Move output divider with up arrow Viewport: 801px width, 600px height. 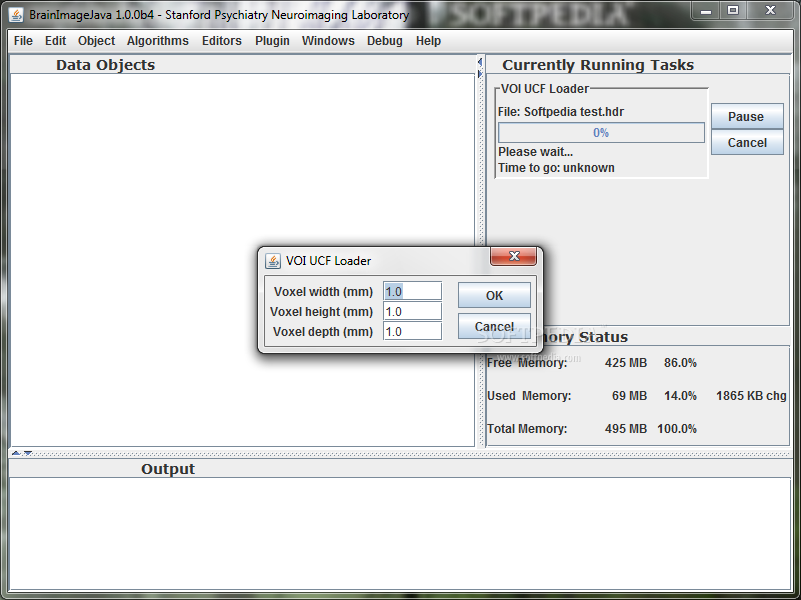point(16,453)
